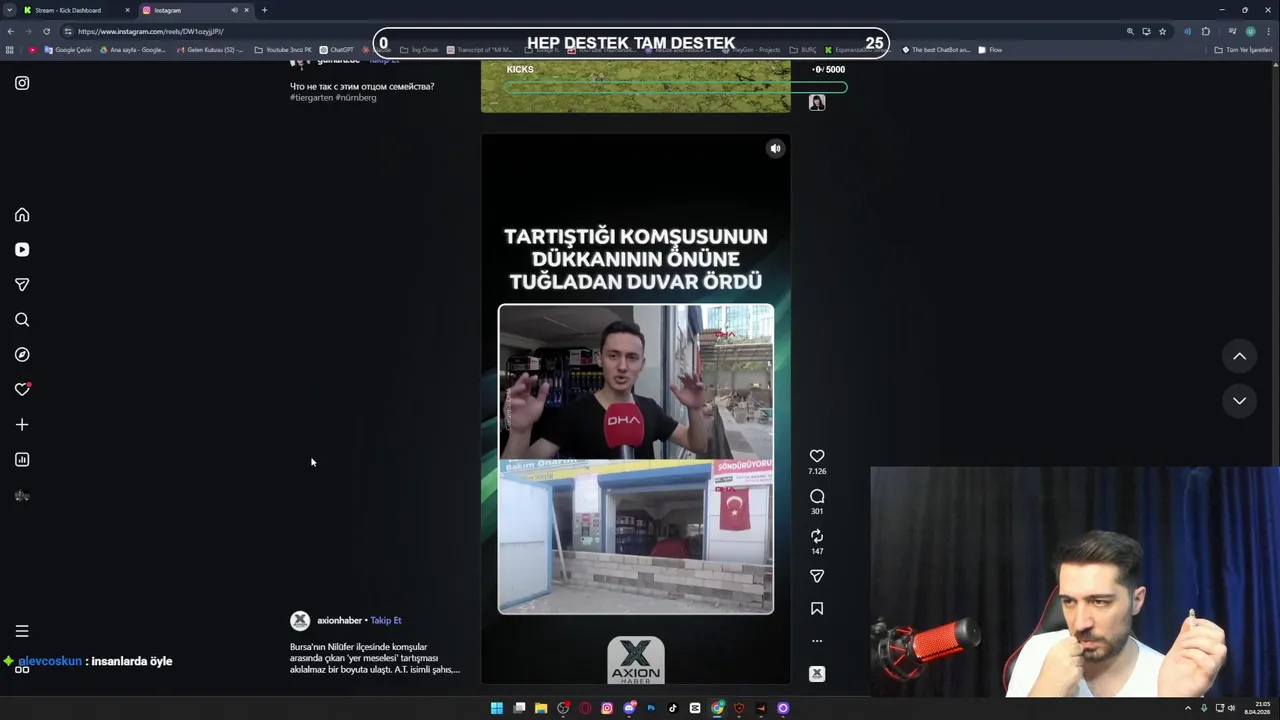
Task: Open TikTok from taskbar
Action: (673, 708)
